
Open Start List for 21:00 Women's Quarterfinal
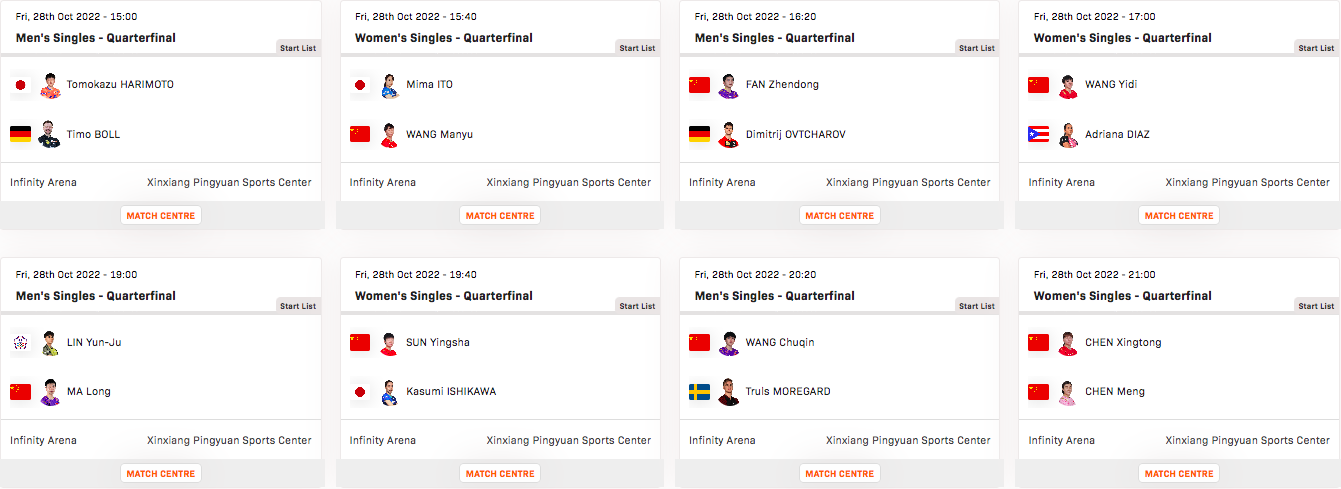coord(1316,306)
